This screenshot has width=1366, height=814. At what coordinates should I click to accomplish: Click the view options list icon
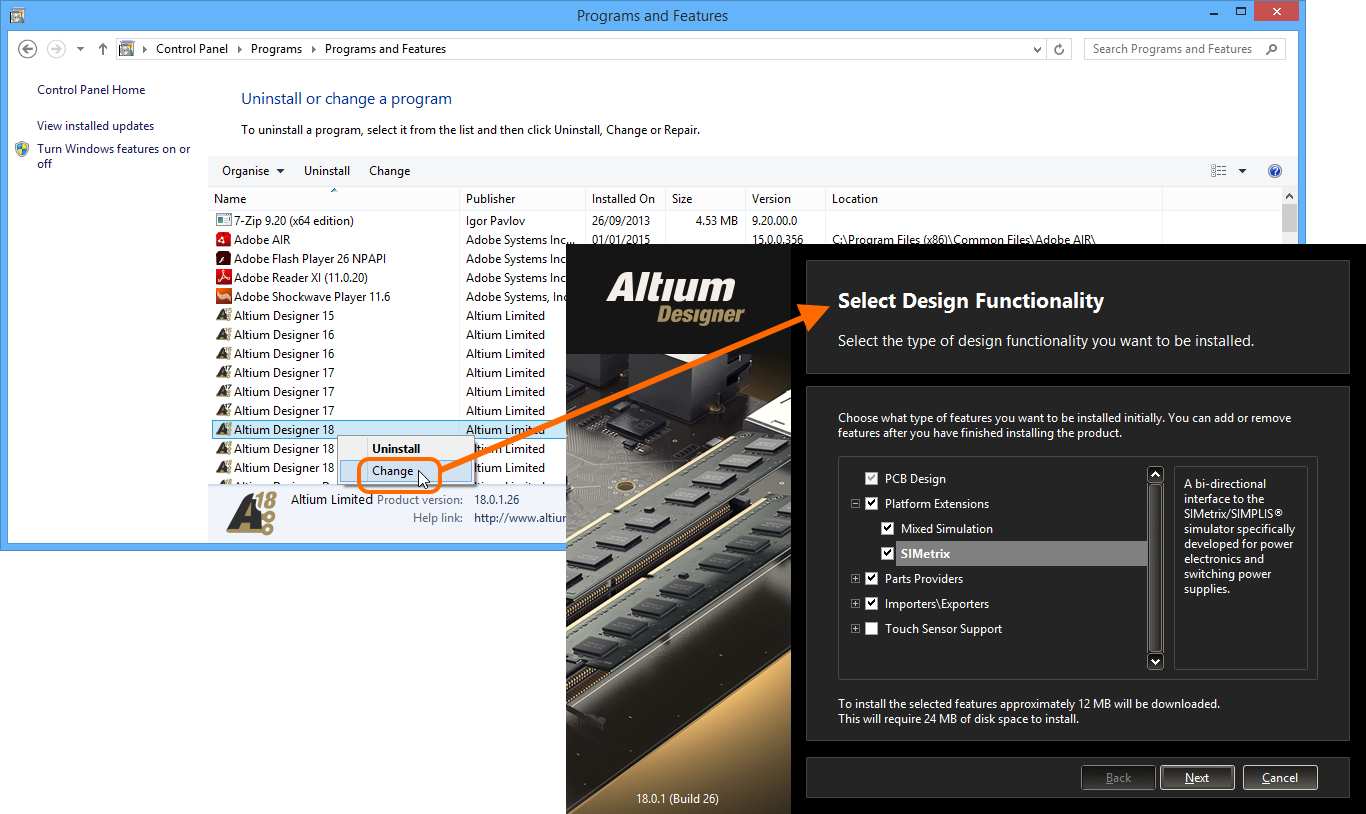[1218, 171]
